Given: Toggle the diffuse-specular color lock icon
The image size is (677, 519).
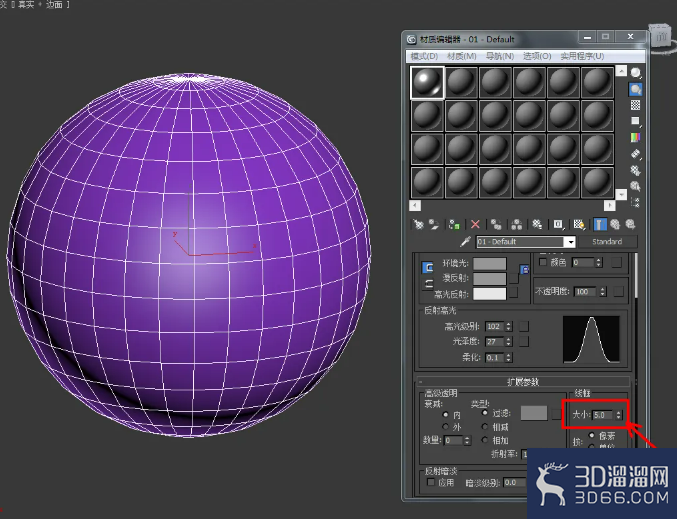Looking at the screenshot, I should coord(428,284).
